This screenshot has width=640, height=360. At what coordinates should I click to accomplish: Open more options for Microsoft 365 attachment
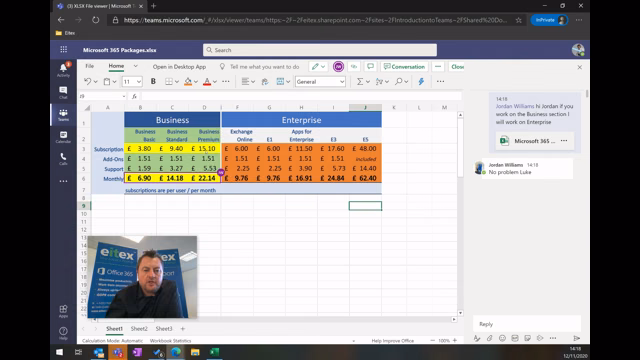[564, 140]
